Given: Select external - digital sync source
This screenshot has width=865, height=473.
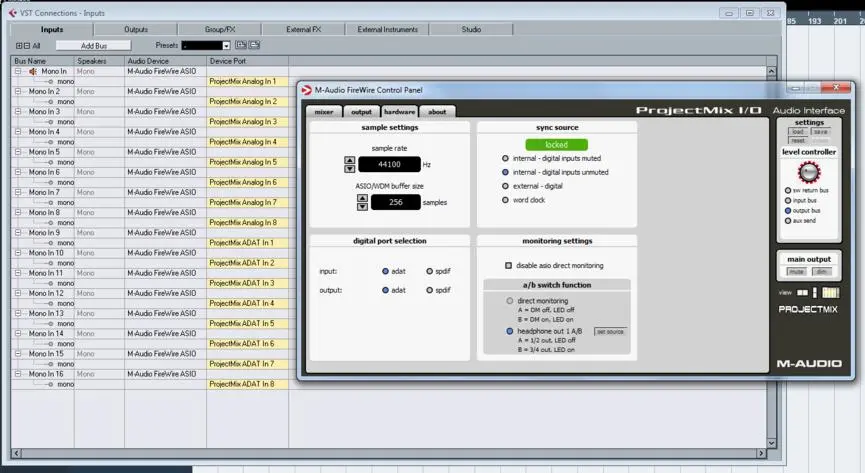Looking at the screenshot, I should pyautogui.click(x=505, y=186).
